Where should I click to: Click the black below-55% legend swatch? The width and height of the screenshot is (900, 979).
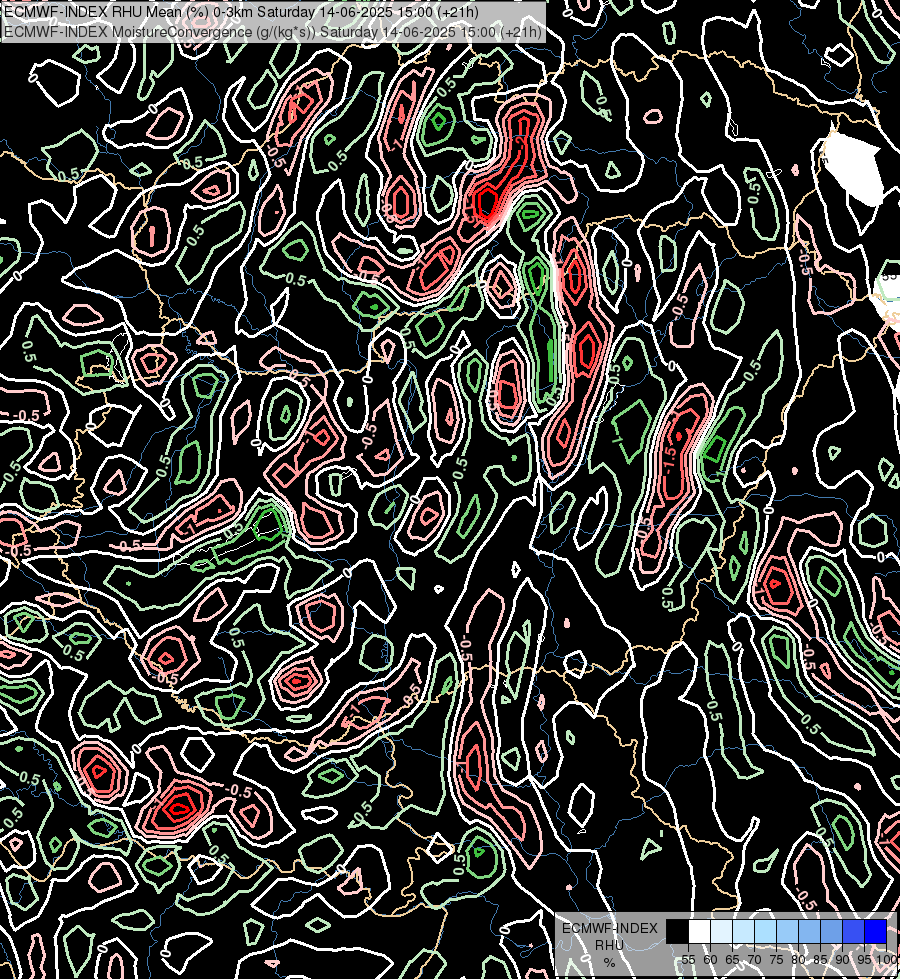point(678,931)
